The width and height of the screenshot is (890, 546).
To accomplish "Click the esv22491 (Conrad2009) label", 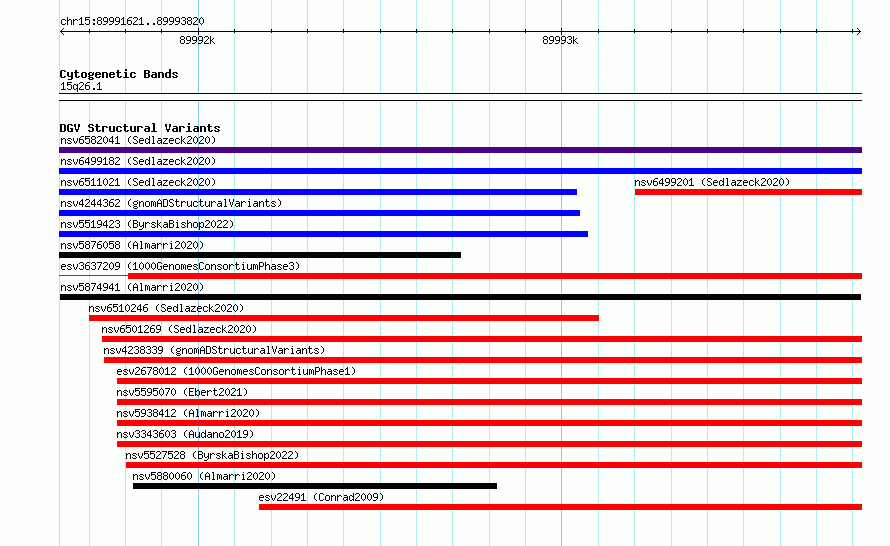I will 321,497.
